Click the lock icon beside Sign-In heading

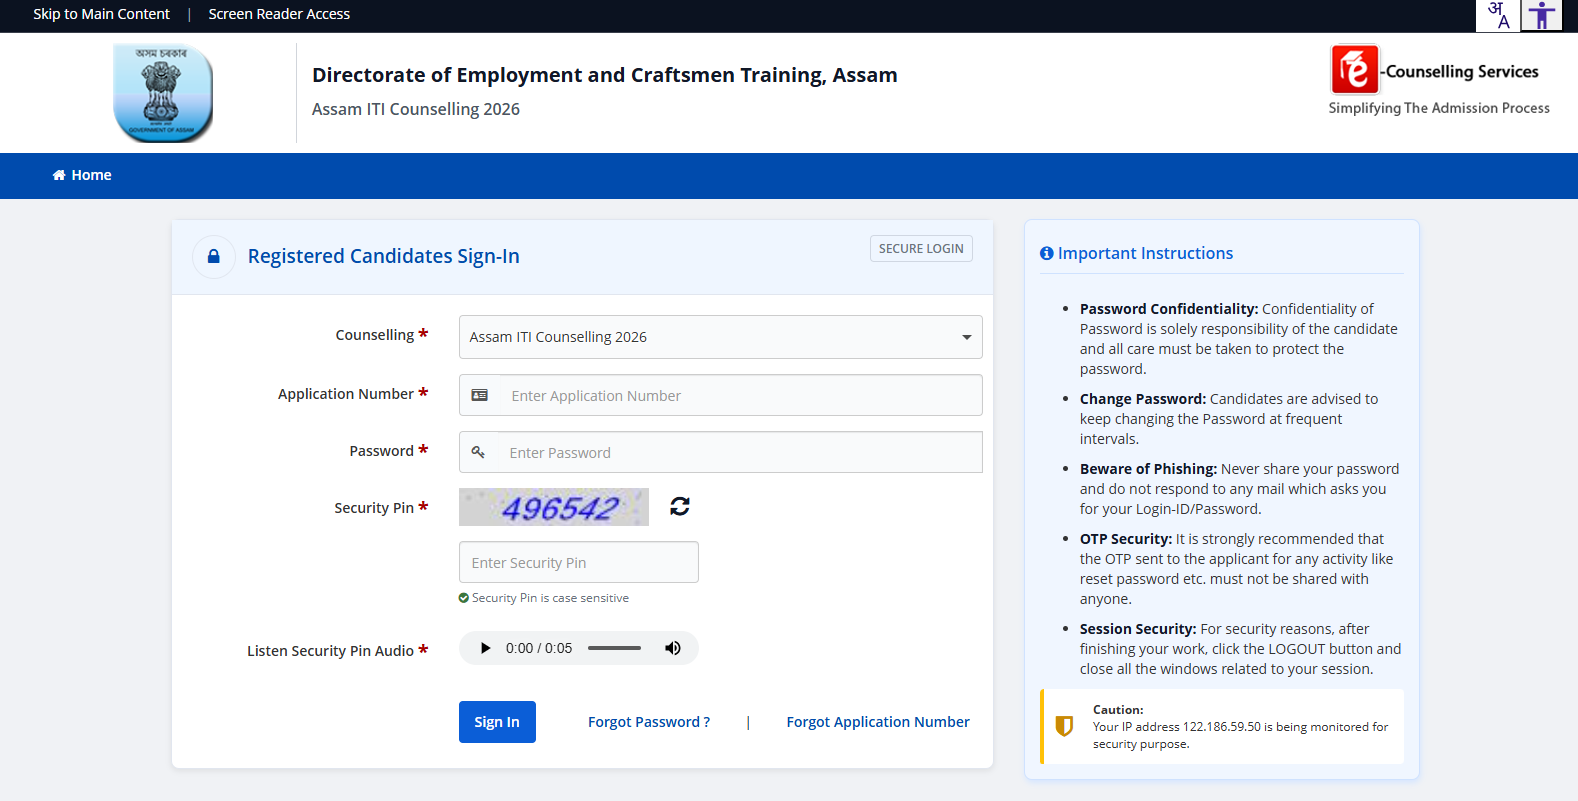[x=213, y=257]
